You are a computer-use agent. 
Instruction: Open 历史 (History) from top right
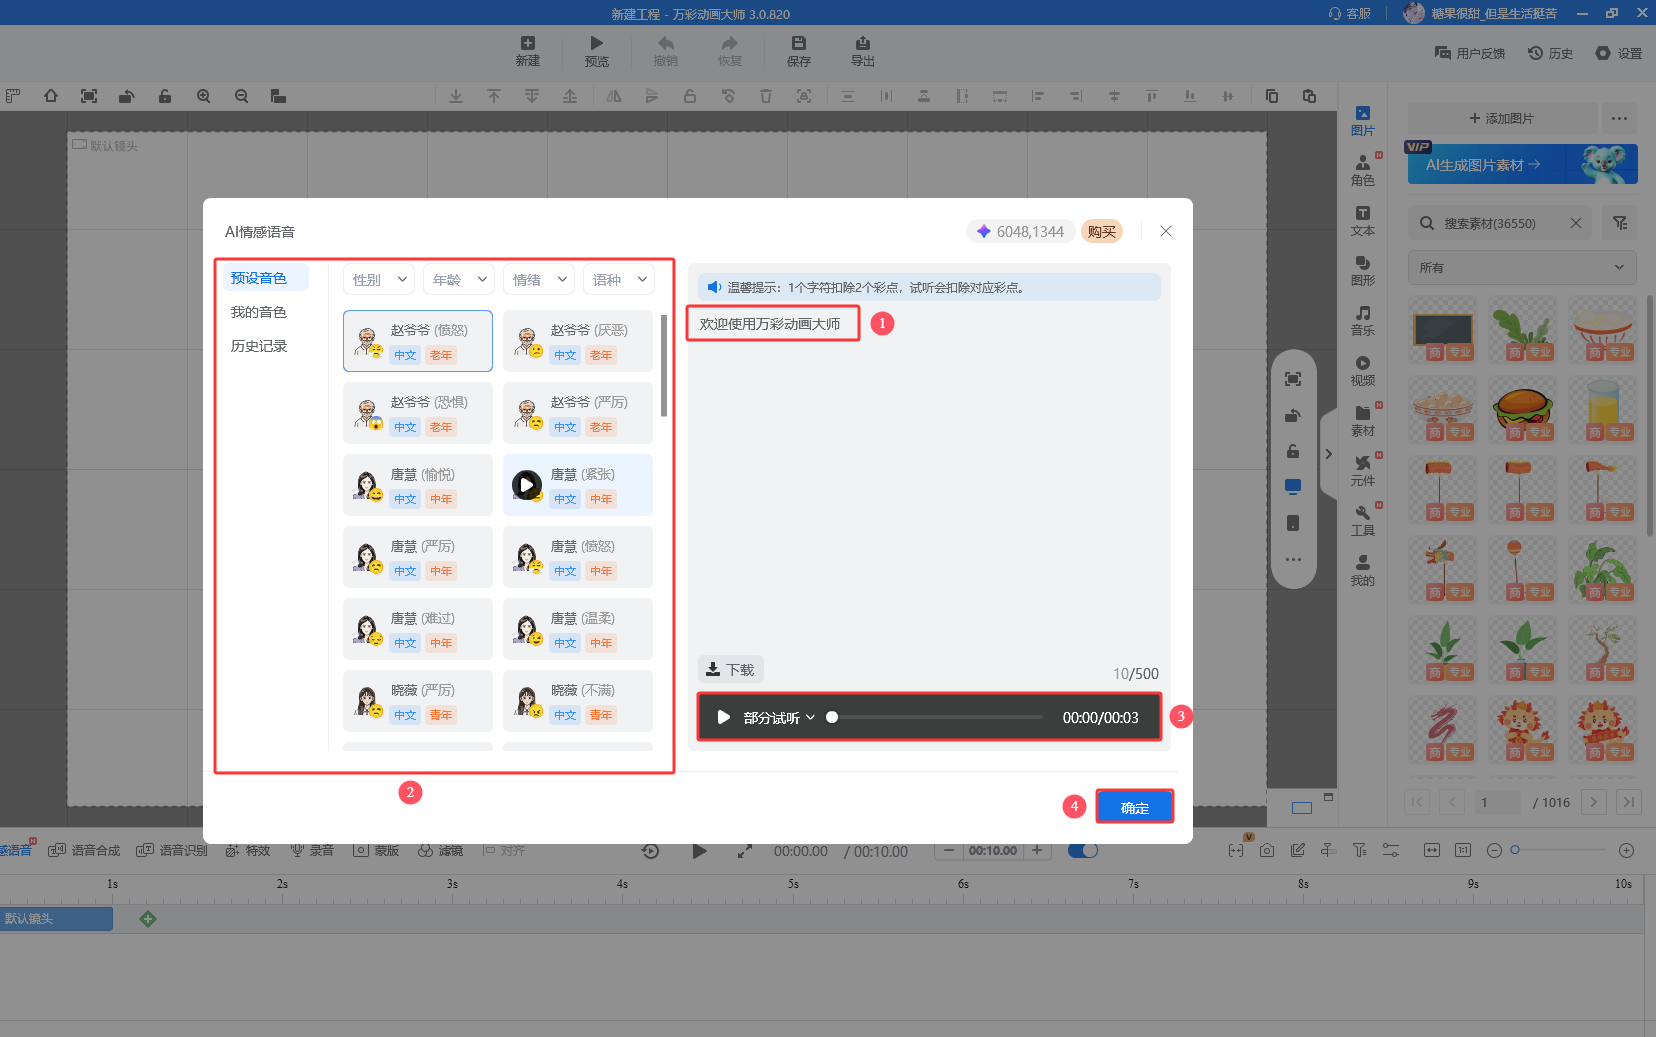click(x=1550, y=53)
